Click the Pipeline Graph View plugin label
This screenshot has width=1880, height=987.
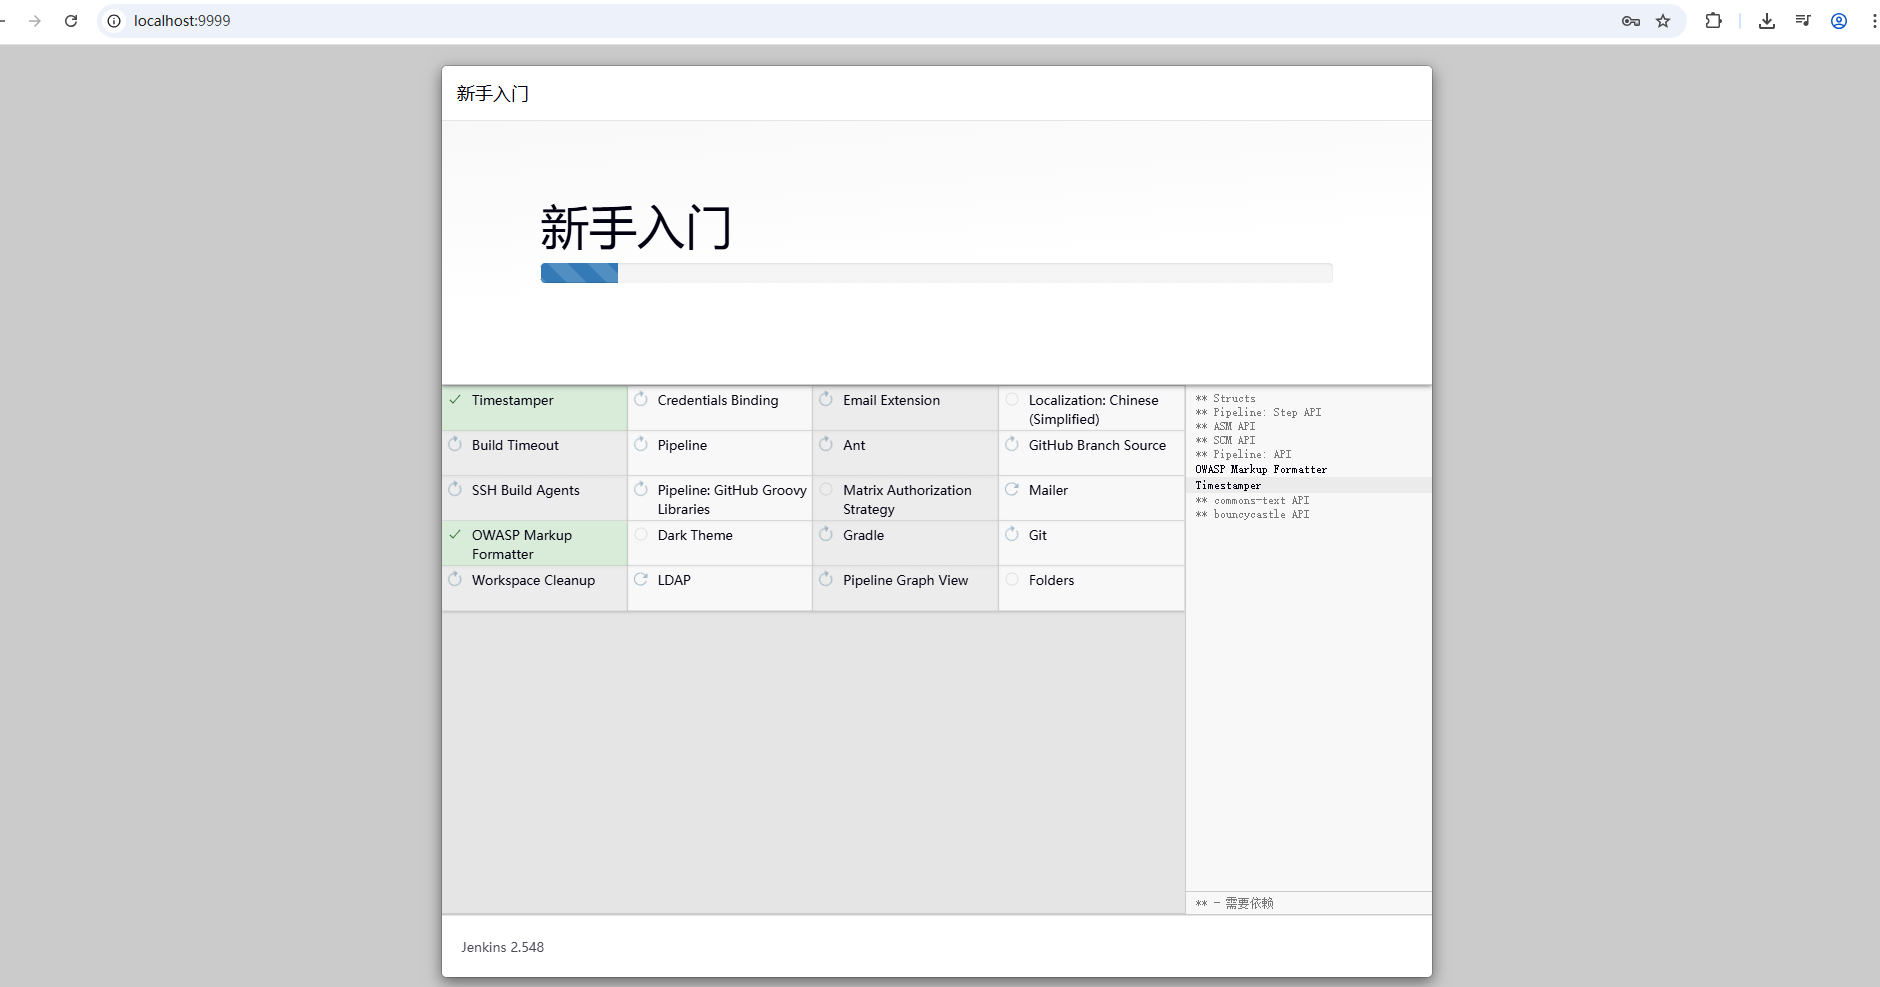point(905,580)
